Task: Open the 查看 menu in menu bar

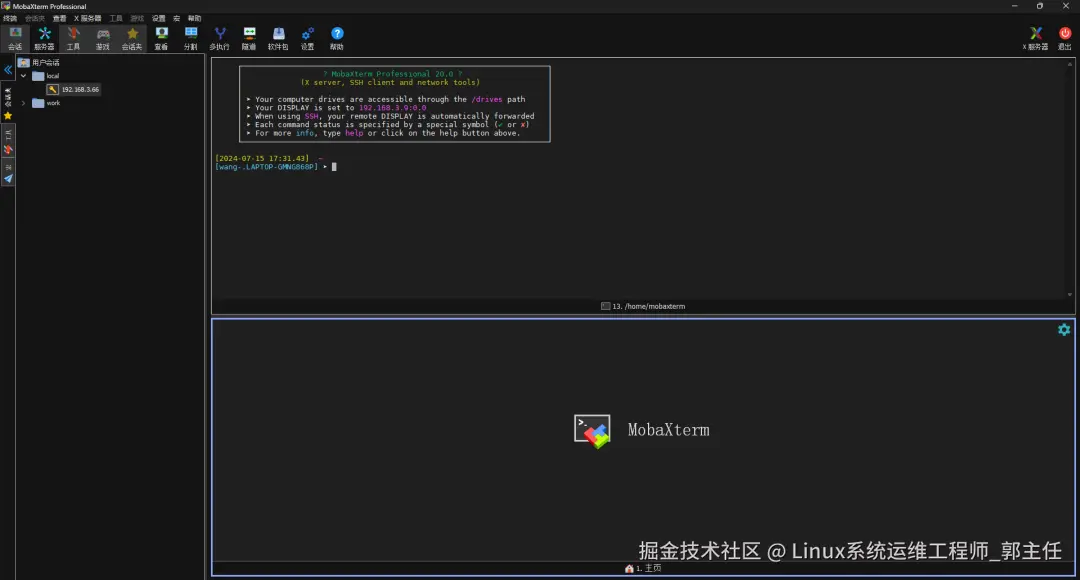Action: (60, 19)
